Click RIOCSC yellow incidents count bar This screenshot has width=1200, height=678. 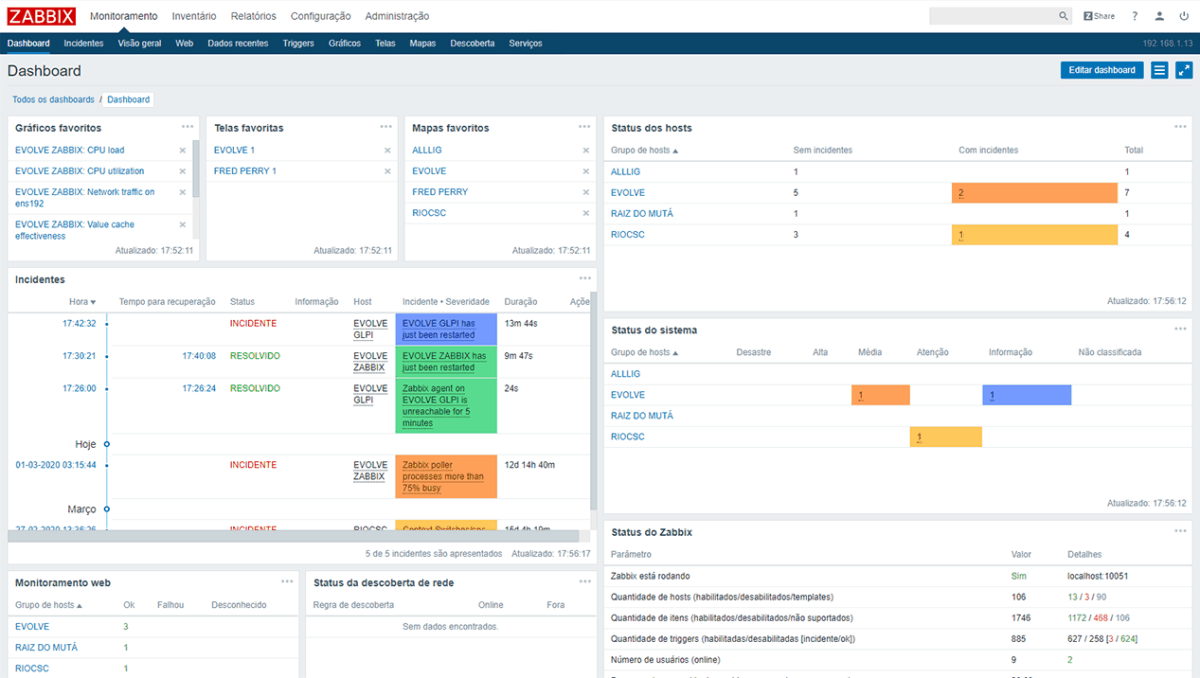pos(1034,235)
